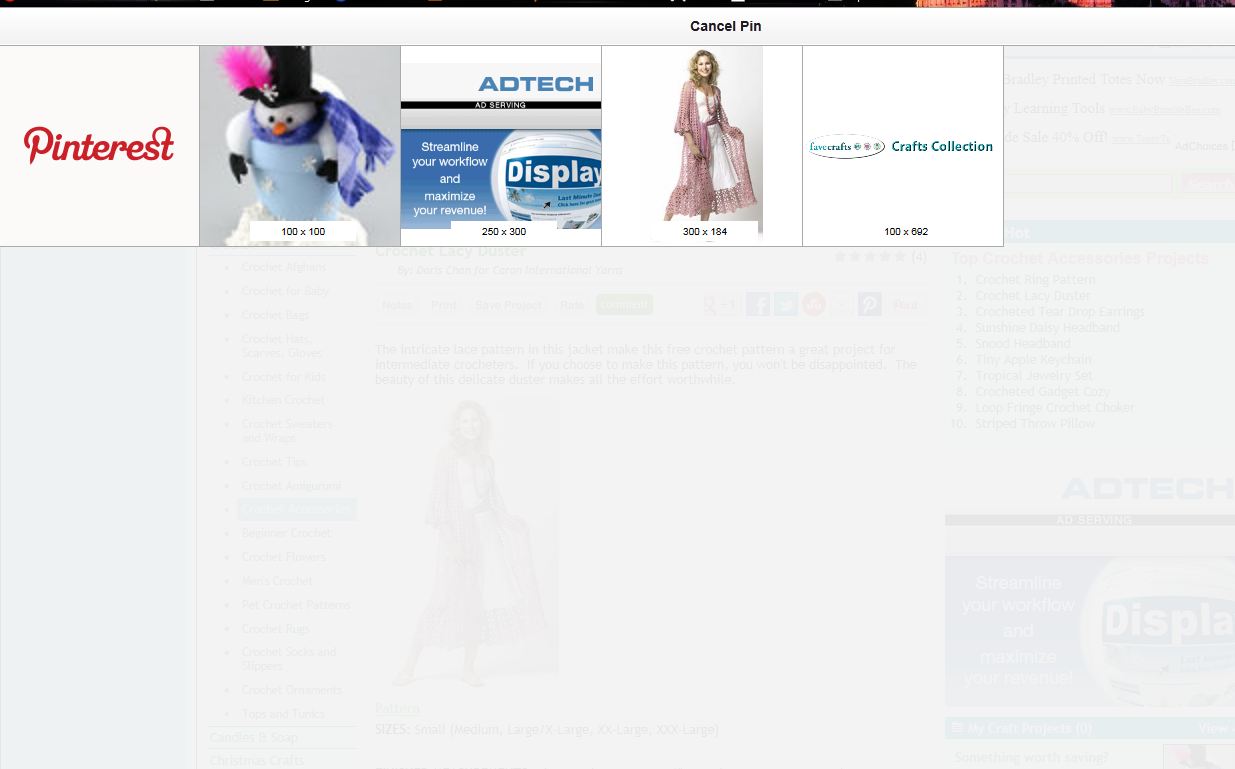Share the pattern via Facebook icon
This screenshot has width=1235, height=769.
click(758, 305)
